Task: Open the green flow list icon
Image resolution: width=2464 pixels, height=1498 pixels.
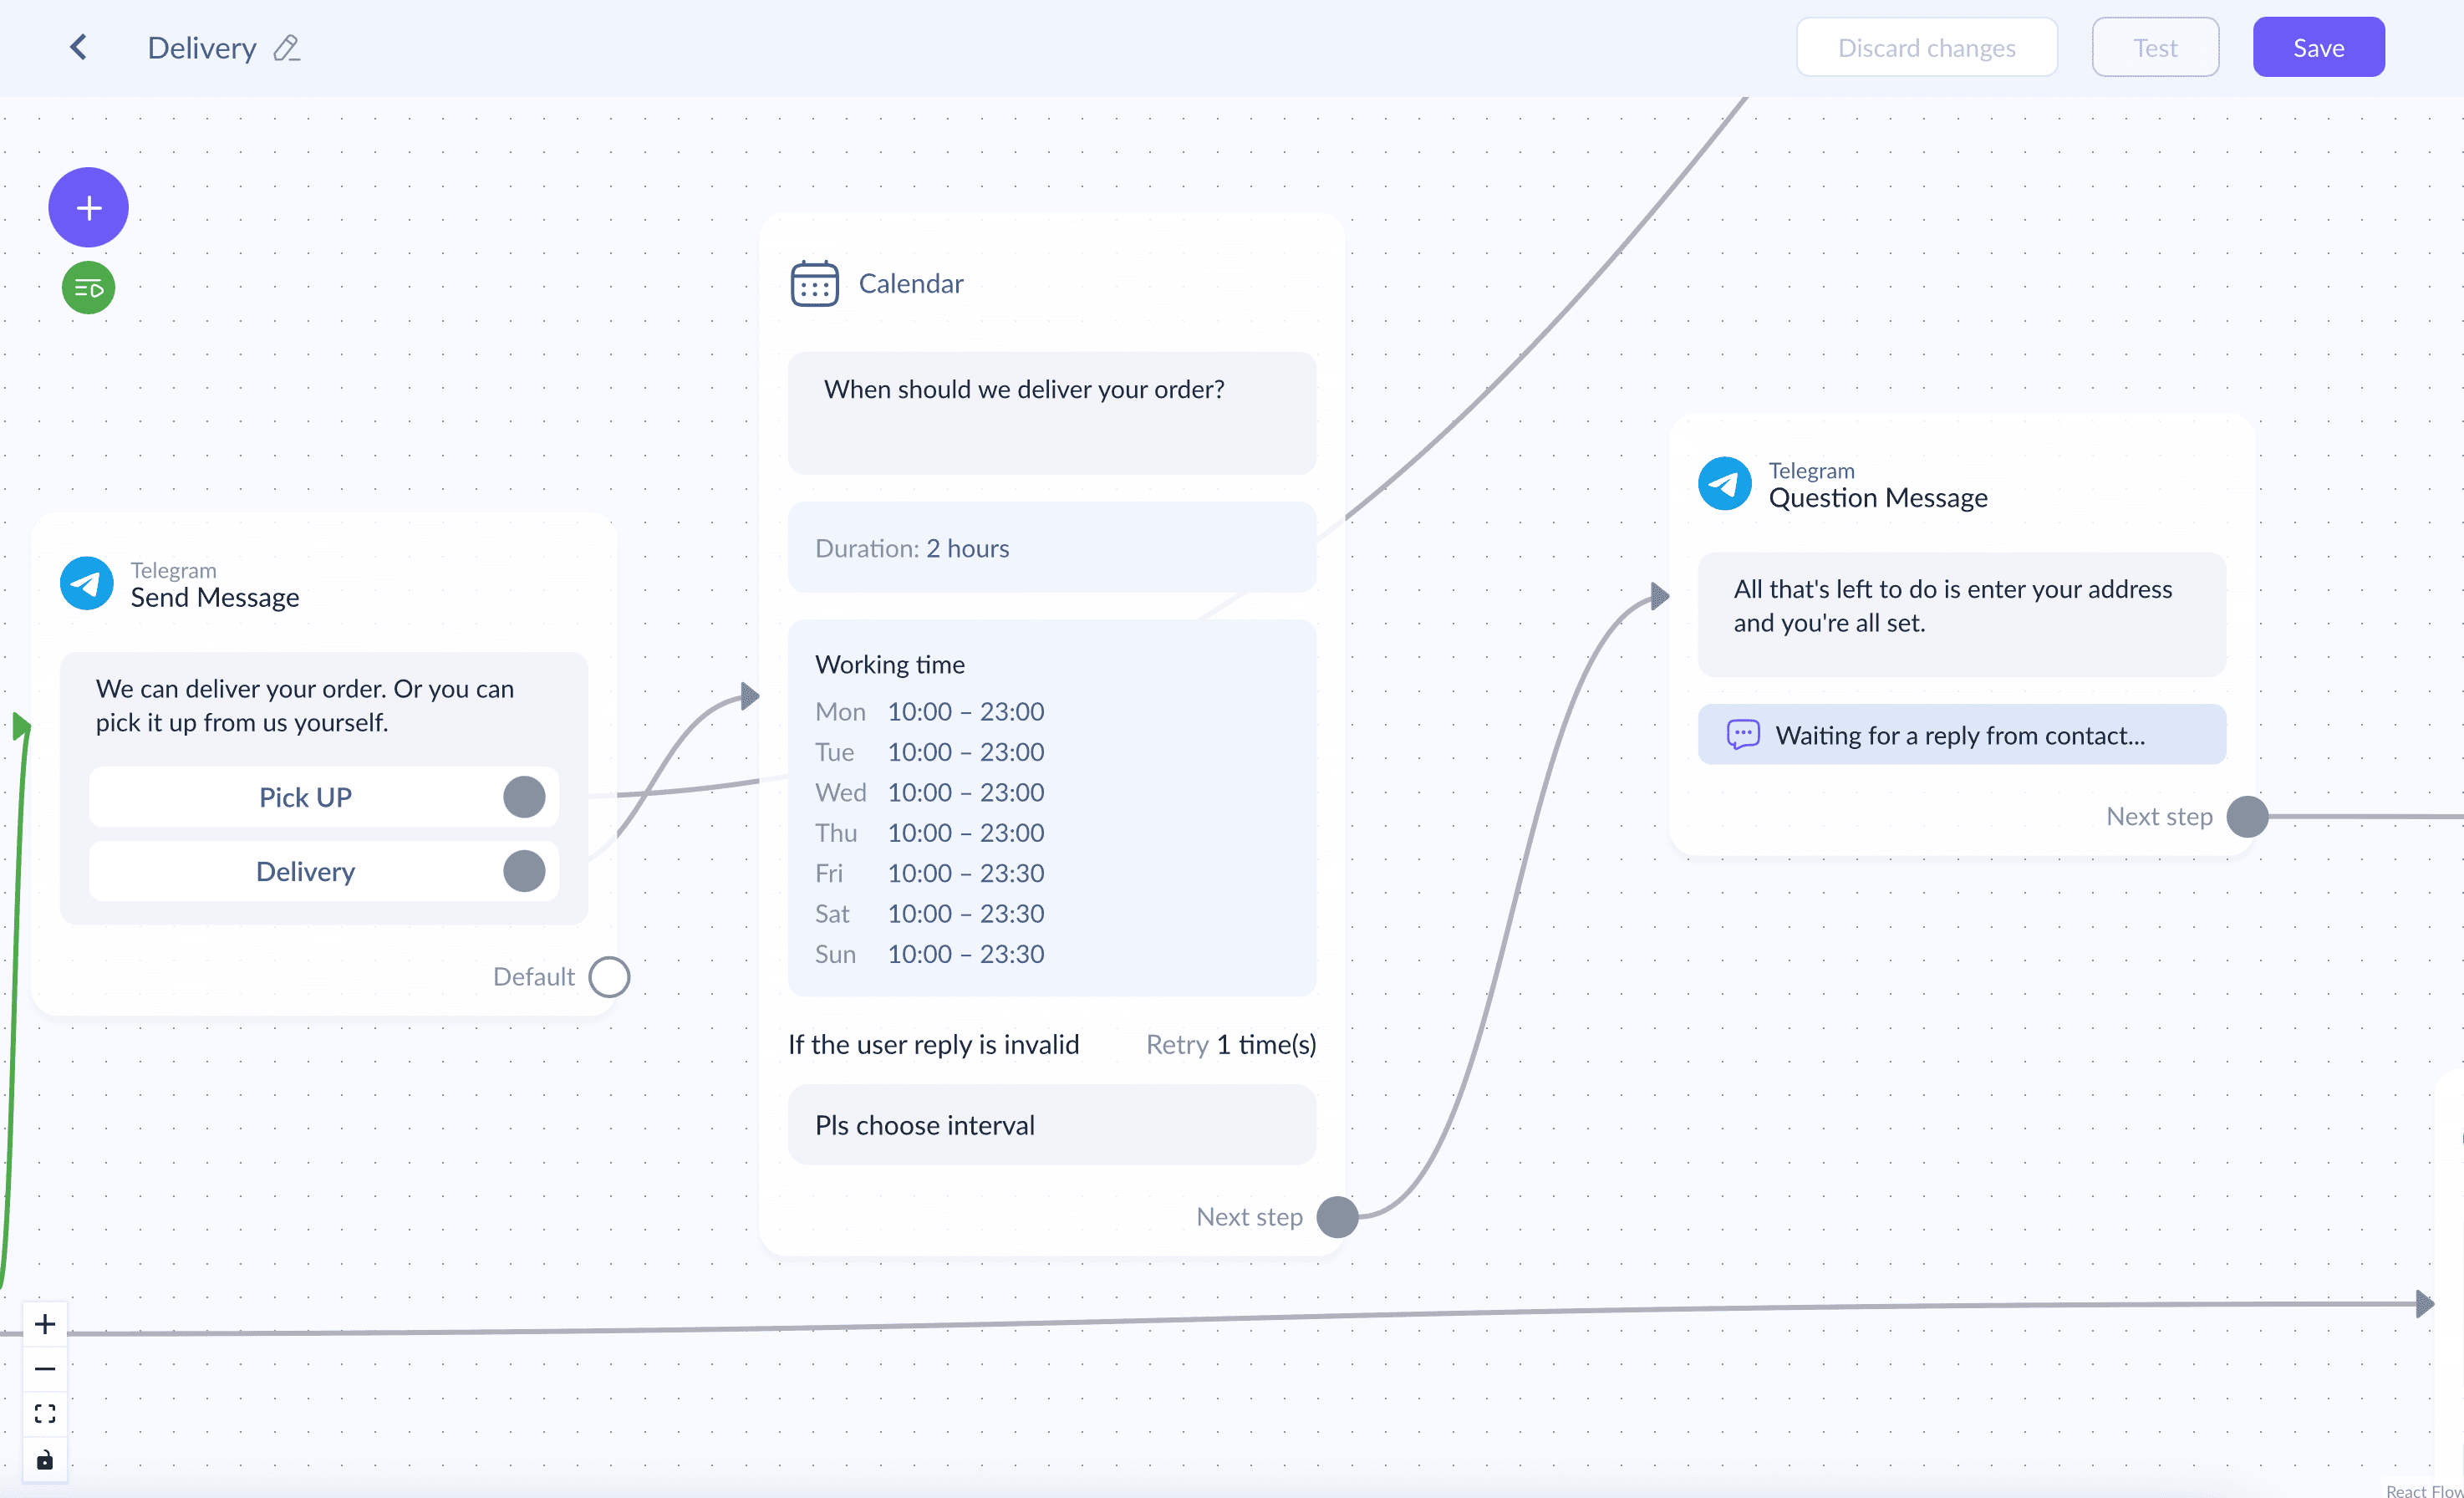Action: [x=89, y=288]
